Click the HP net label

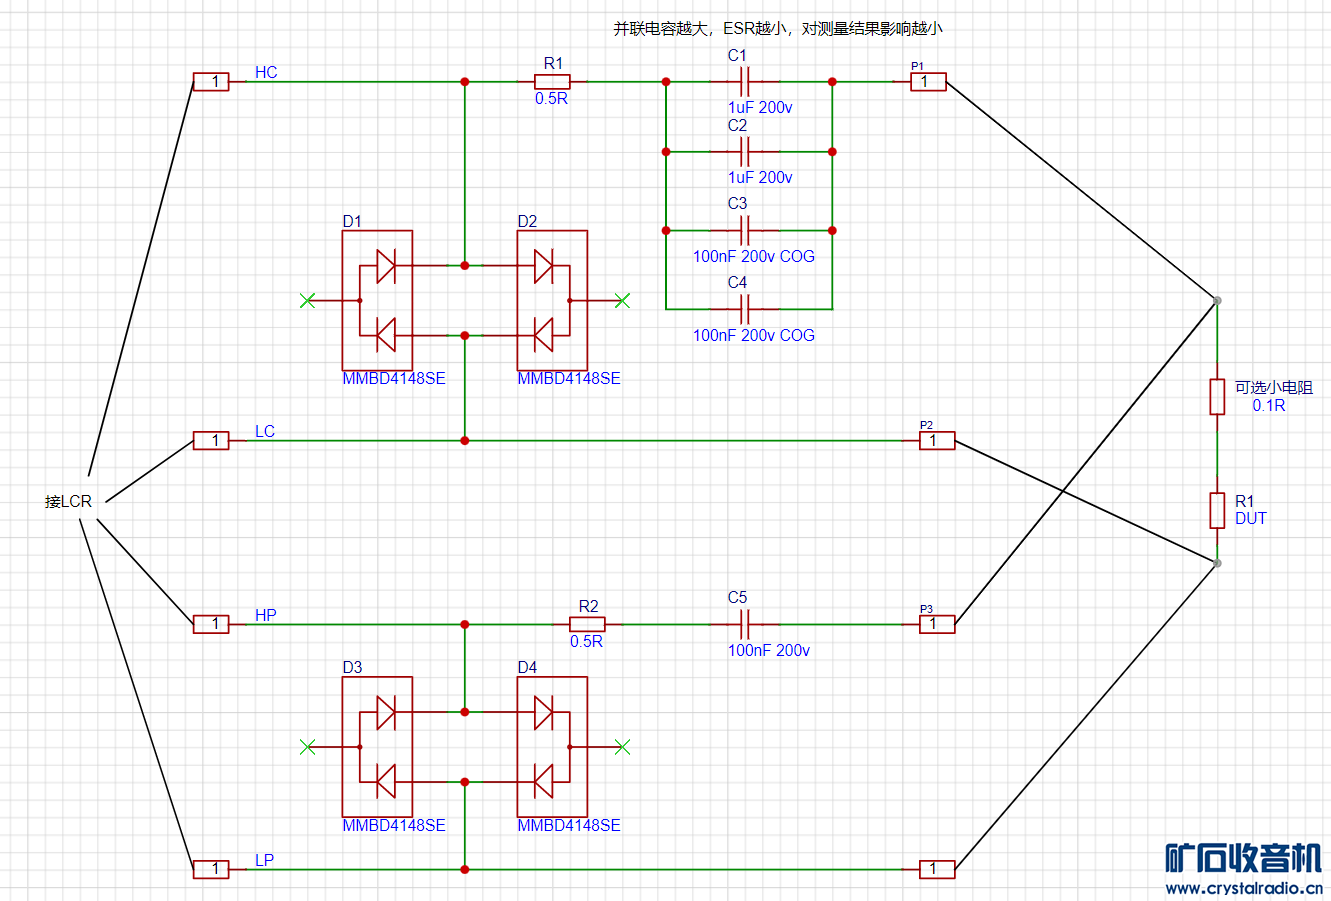(266, 615)
